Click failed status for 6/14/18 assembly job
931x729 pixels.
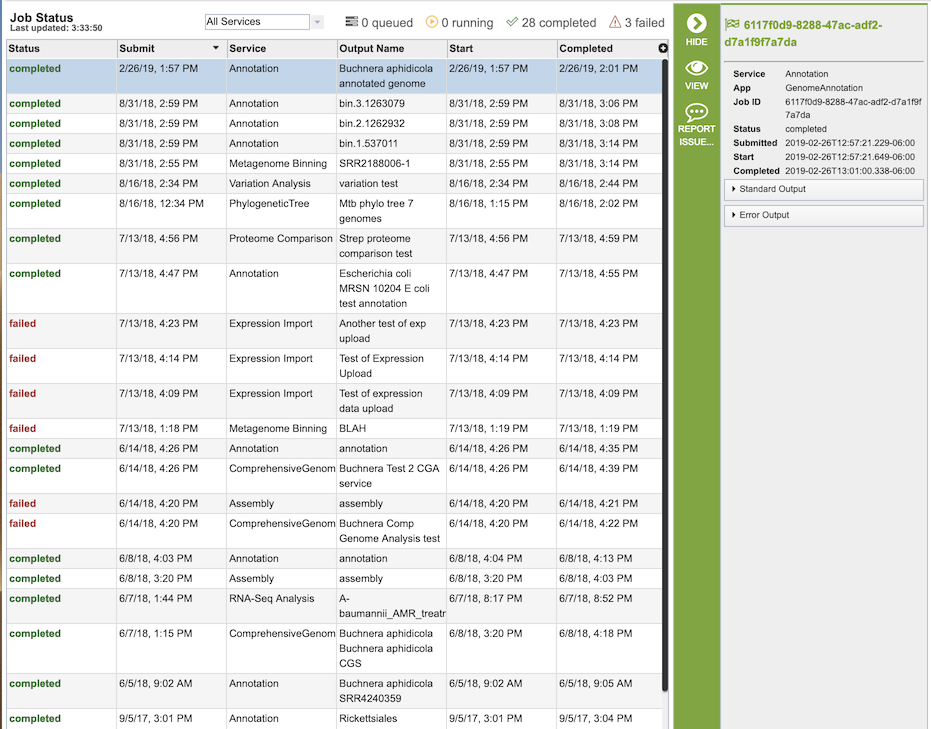(23, 503)
